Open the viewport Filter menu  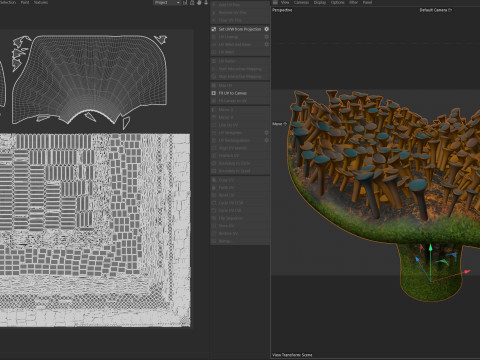(x=353, y=2)
